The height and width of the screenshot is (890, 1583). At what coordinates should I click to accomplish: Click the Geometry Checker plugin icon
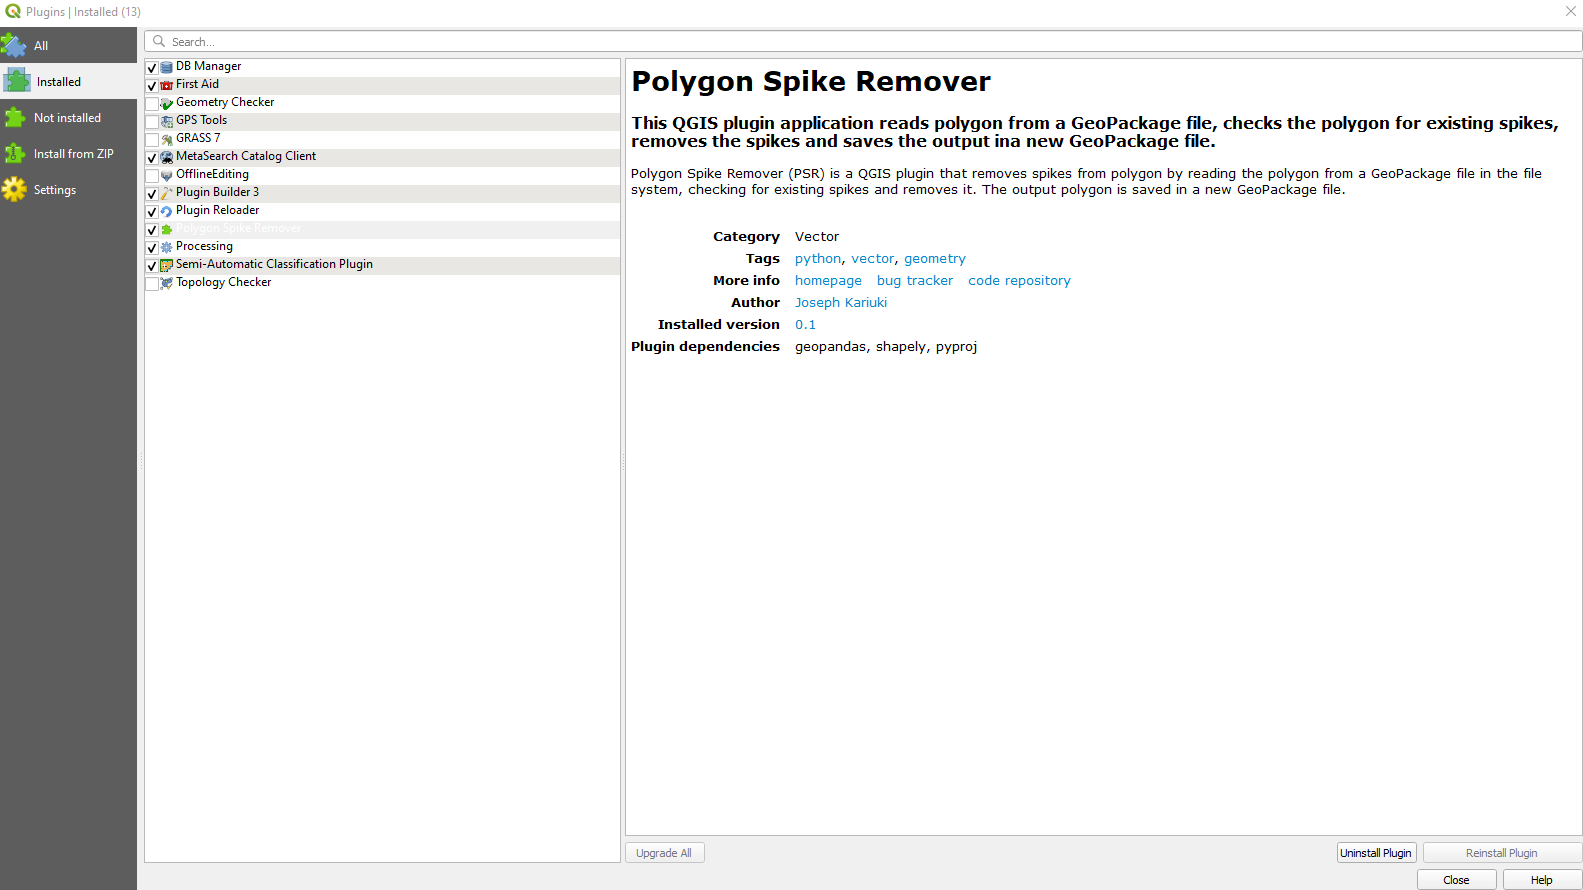tap(167, 103)
